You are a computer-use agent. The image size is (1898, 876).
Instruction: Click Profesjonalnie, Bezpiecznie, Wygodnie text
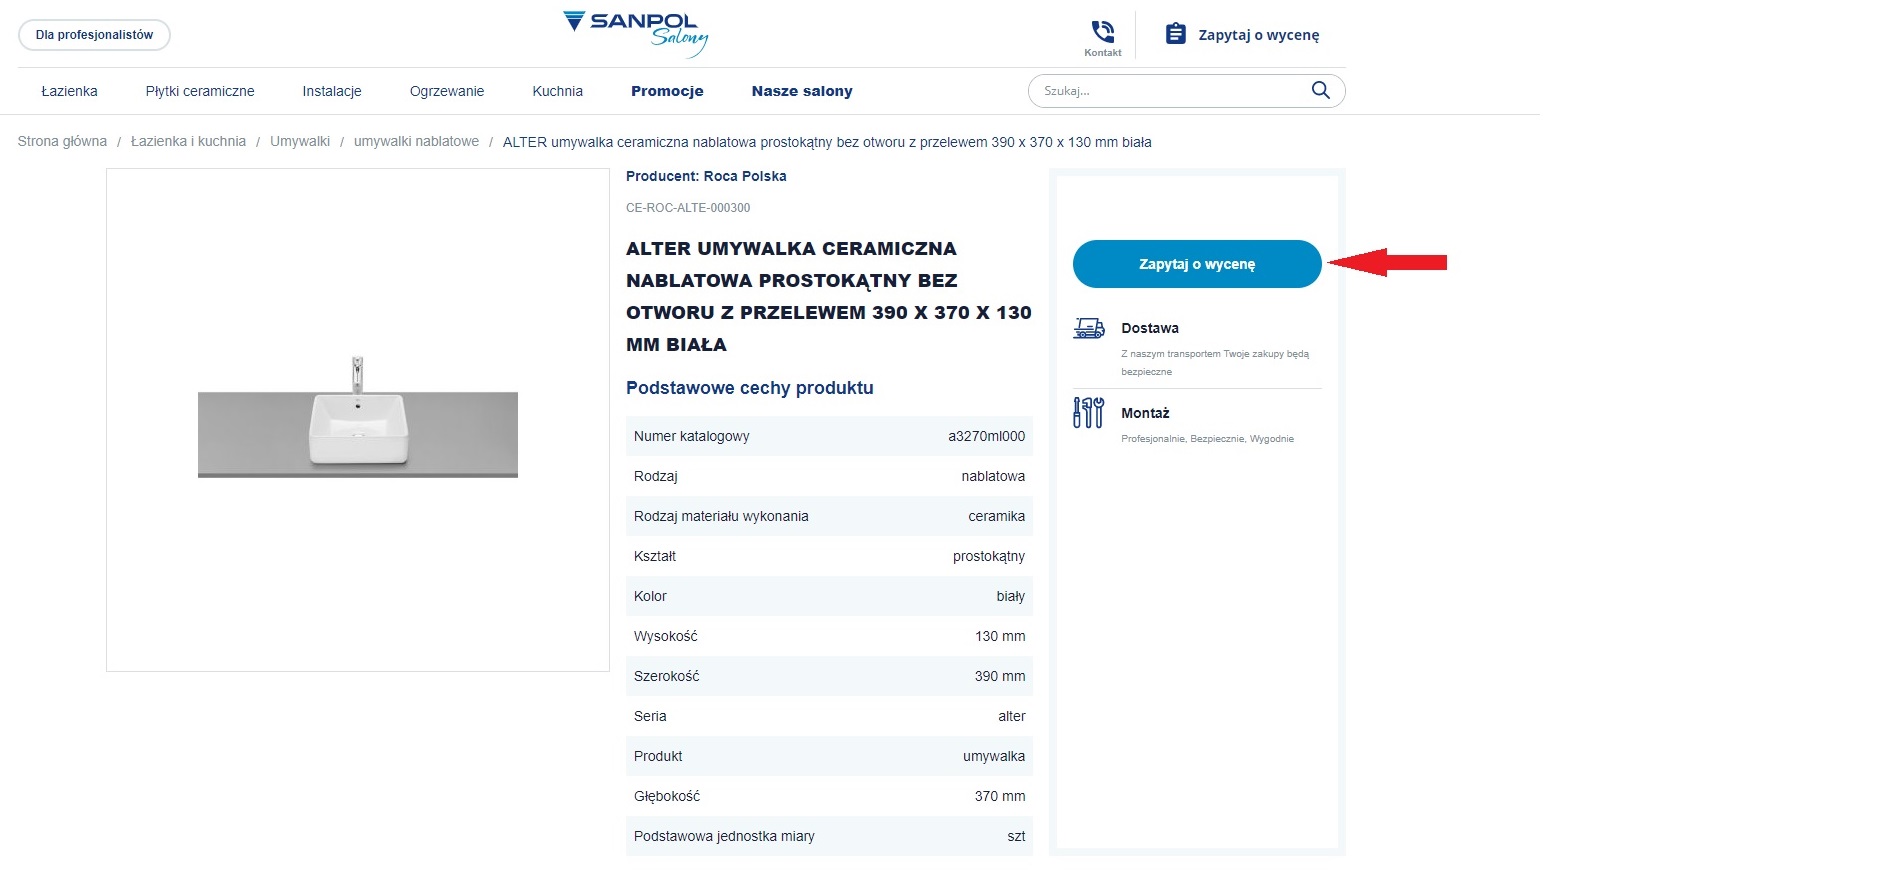(x=1207, y=439)
